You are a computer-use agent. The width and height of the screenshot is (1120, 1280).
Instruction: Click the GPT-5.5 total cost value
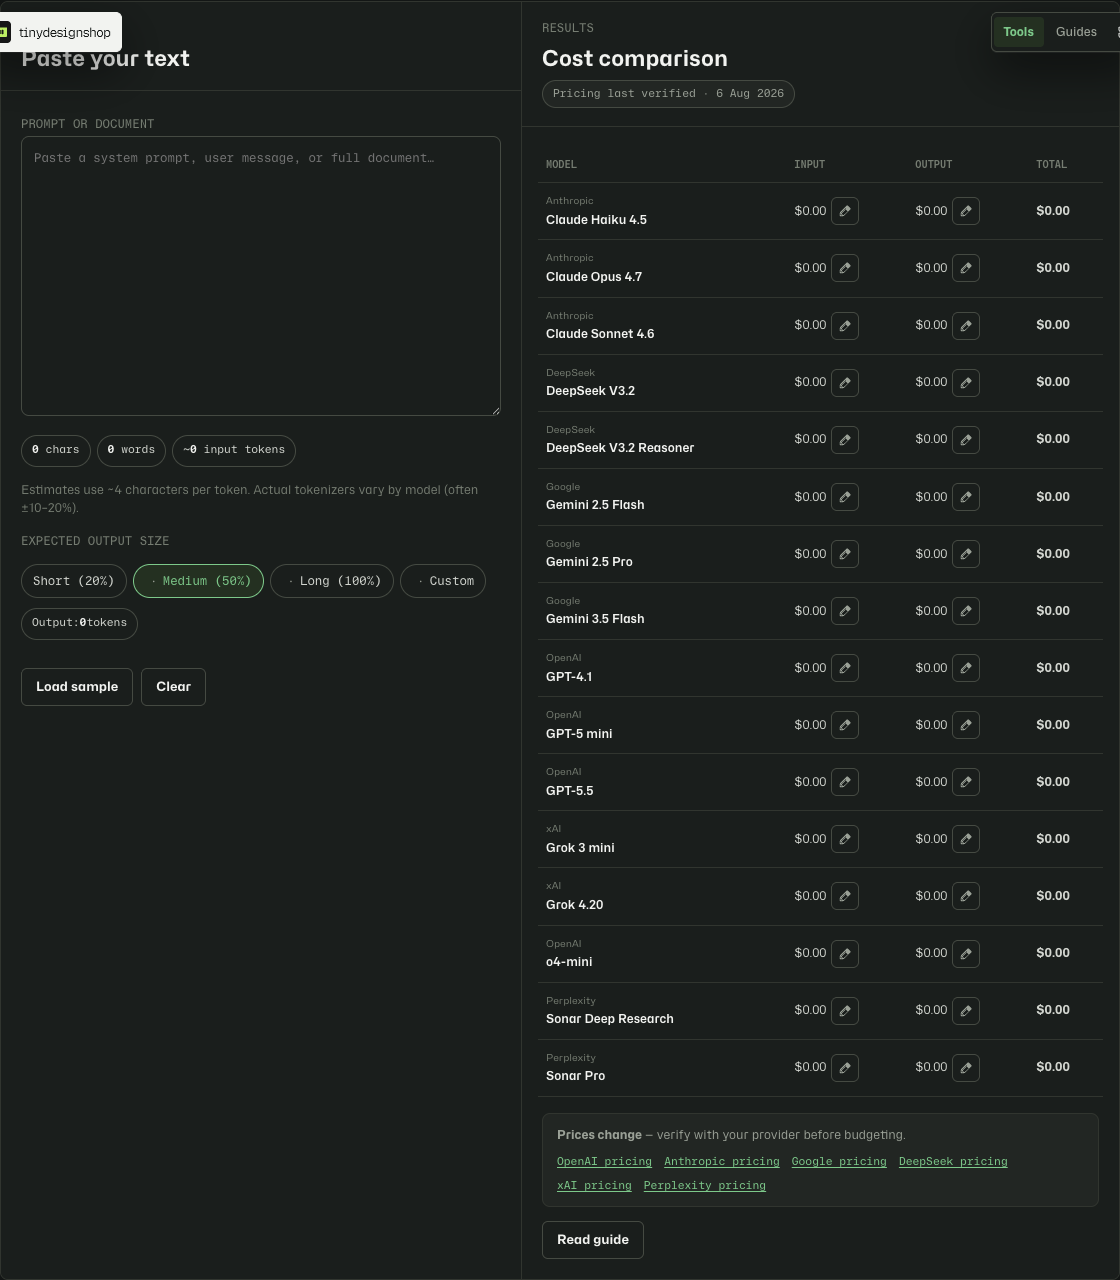pos(1053,782)
